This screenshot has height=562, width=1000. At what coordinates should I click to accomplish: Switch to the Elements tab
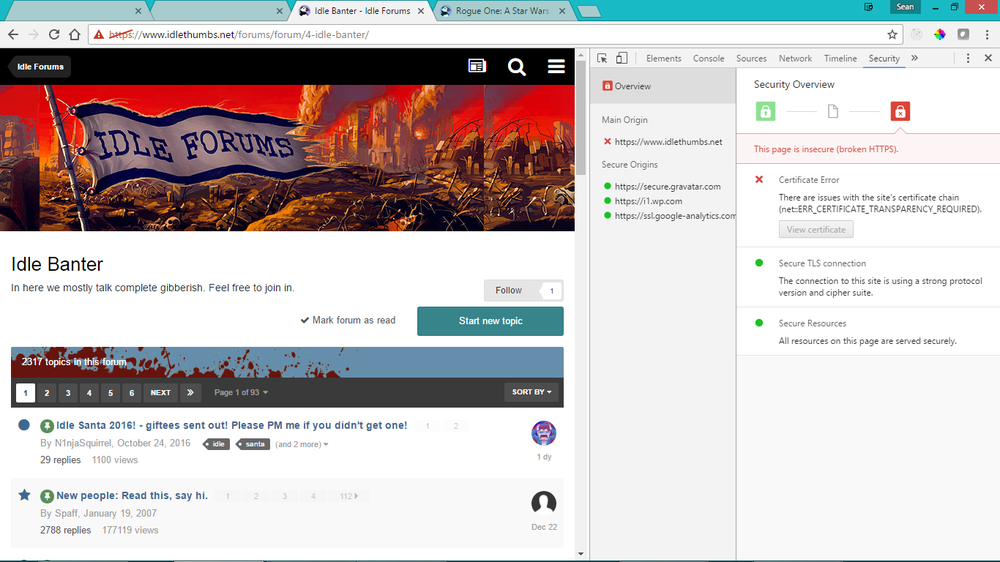[x=663, y=58]
